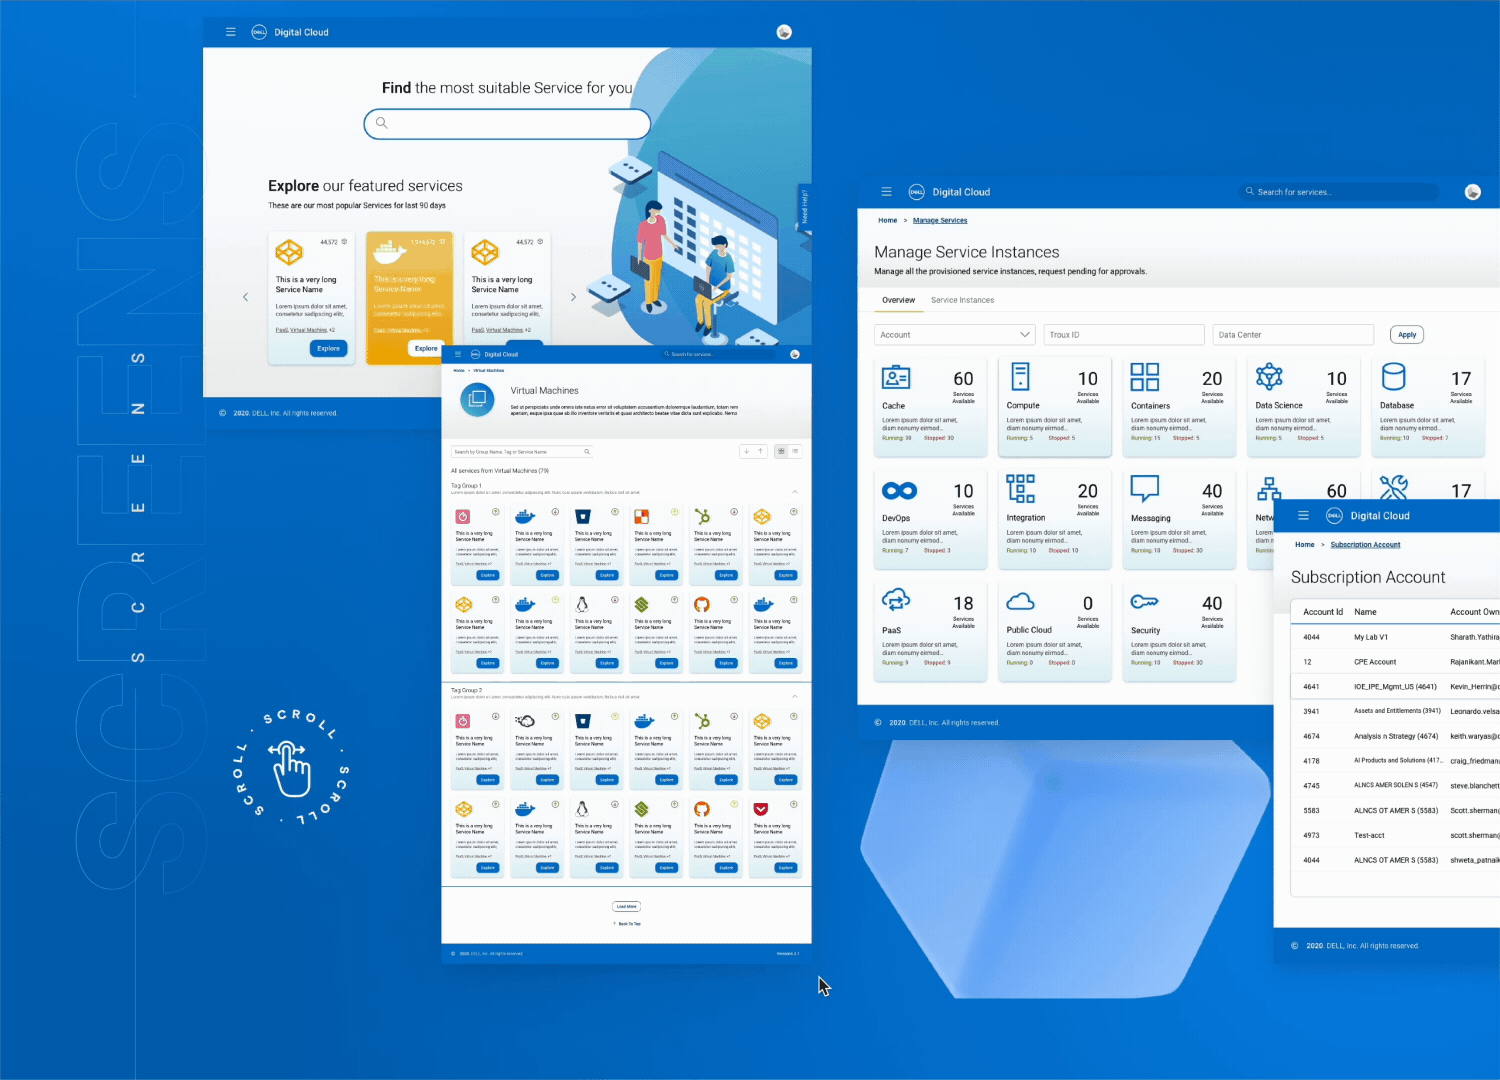Viewport: 1500px width, 1080px height.
Task: Show previous featured services with the left arrow
Action: 246,297
